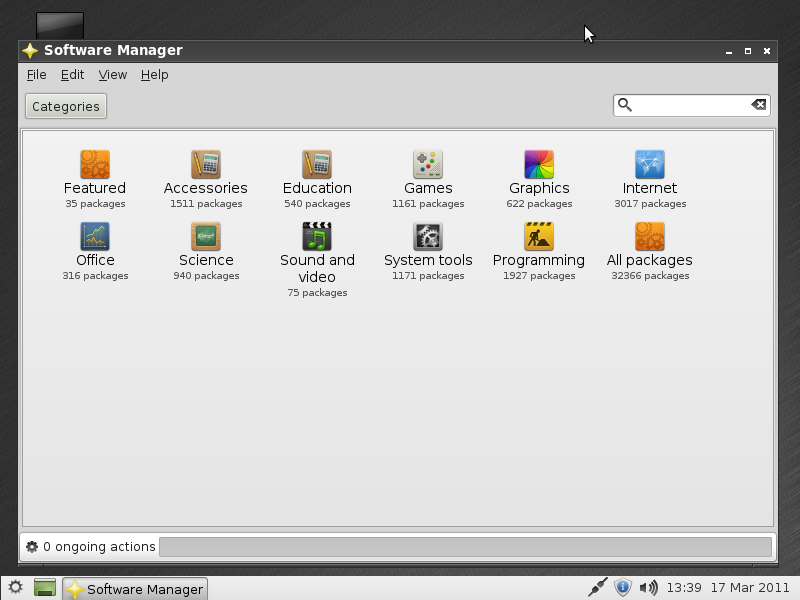Image resolution: width=800 pixels, height=600 pixels.
Task: Open the Sound and video category
Action: pyautogui.click(x=317, y=248)
